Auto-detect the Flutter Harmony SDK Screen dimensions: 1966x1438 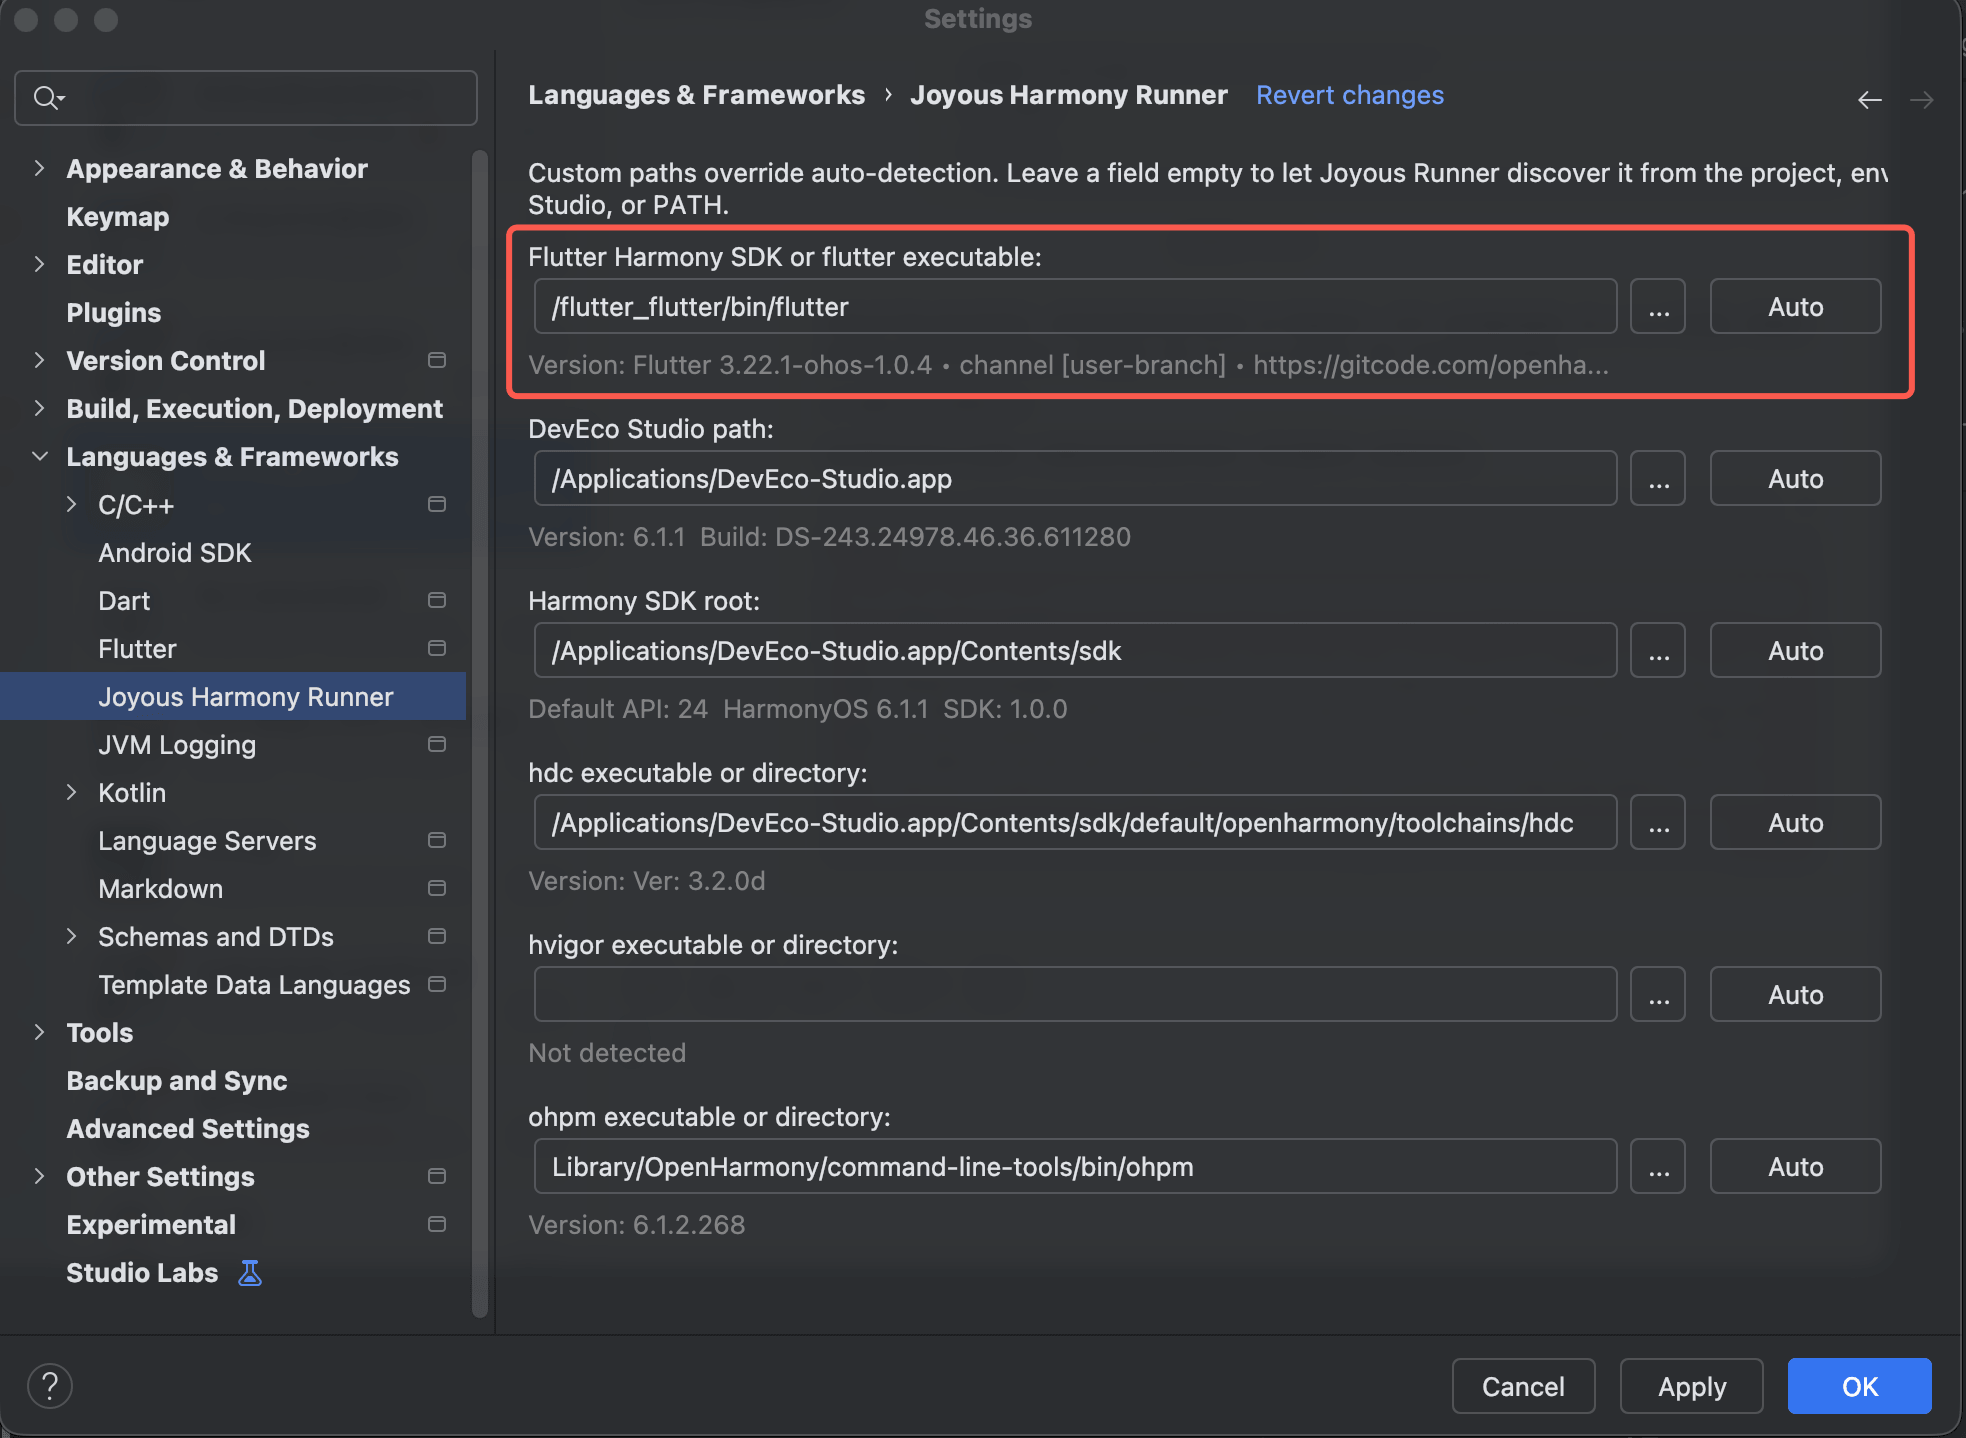(x=1795, y=307)
